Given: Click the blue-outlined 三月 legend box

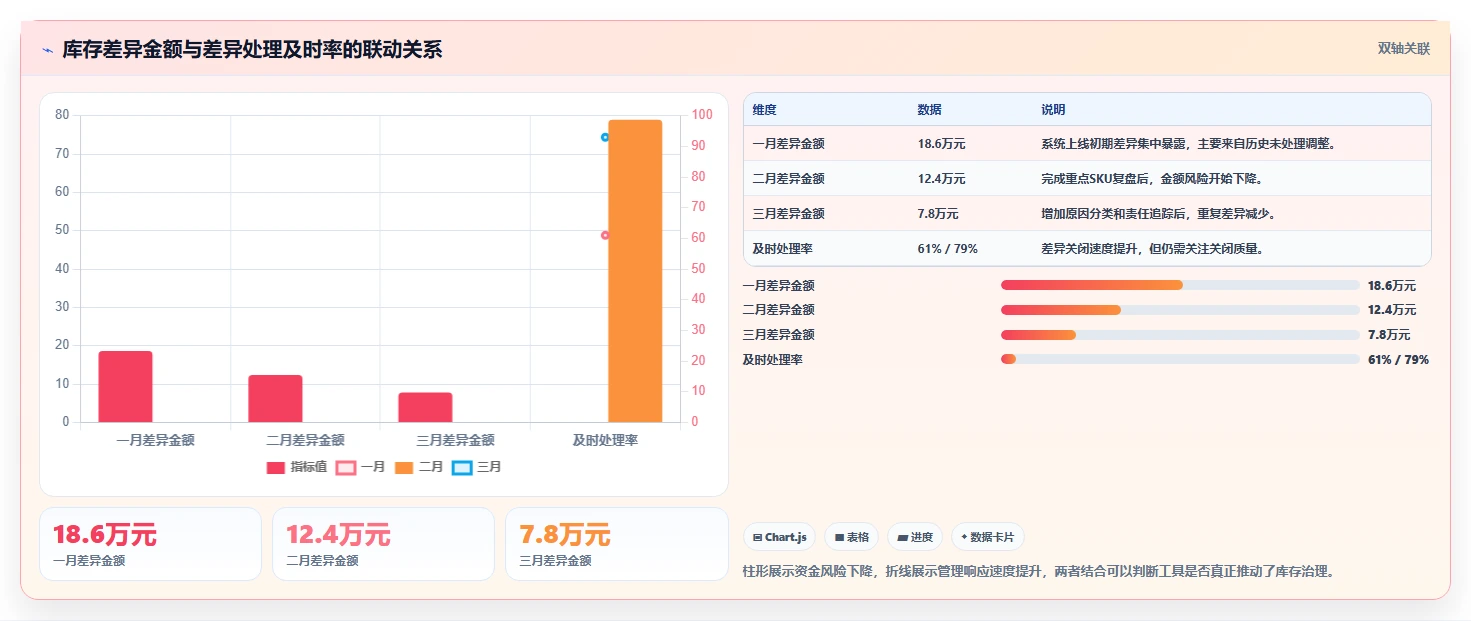Looking at the screenshot, I should click(x=462, y=468).
